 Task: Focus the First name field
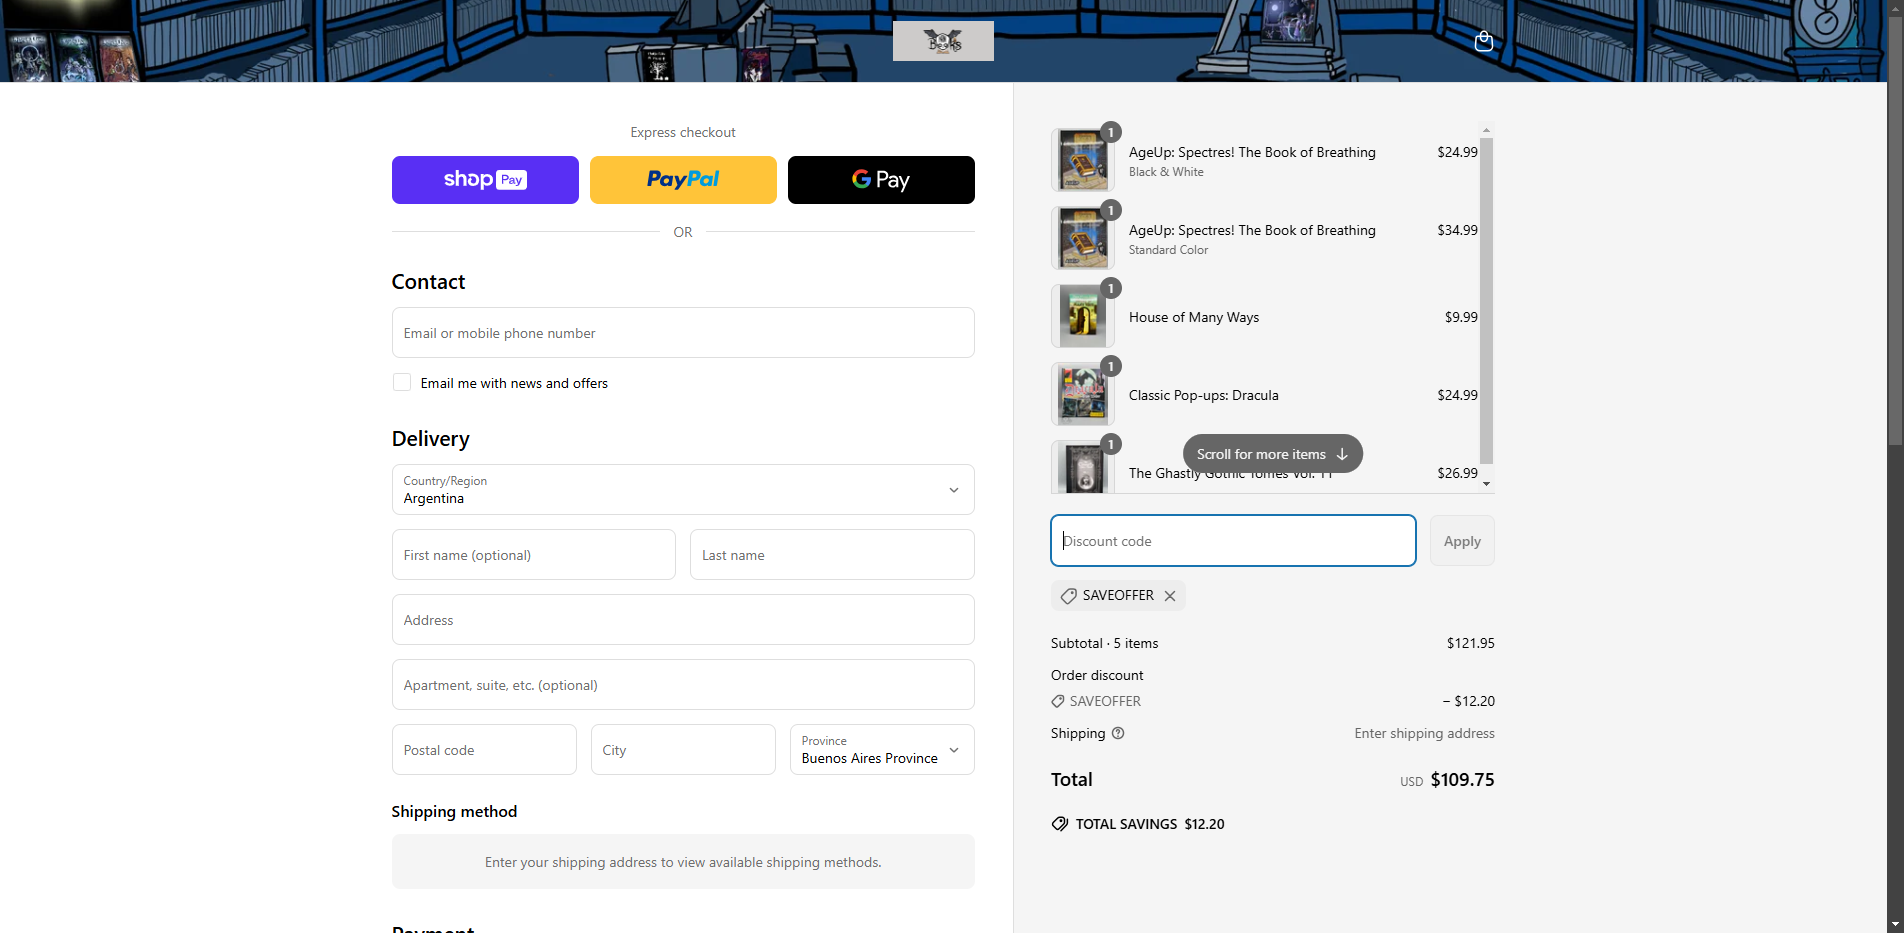click(x=534, y=555)
